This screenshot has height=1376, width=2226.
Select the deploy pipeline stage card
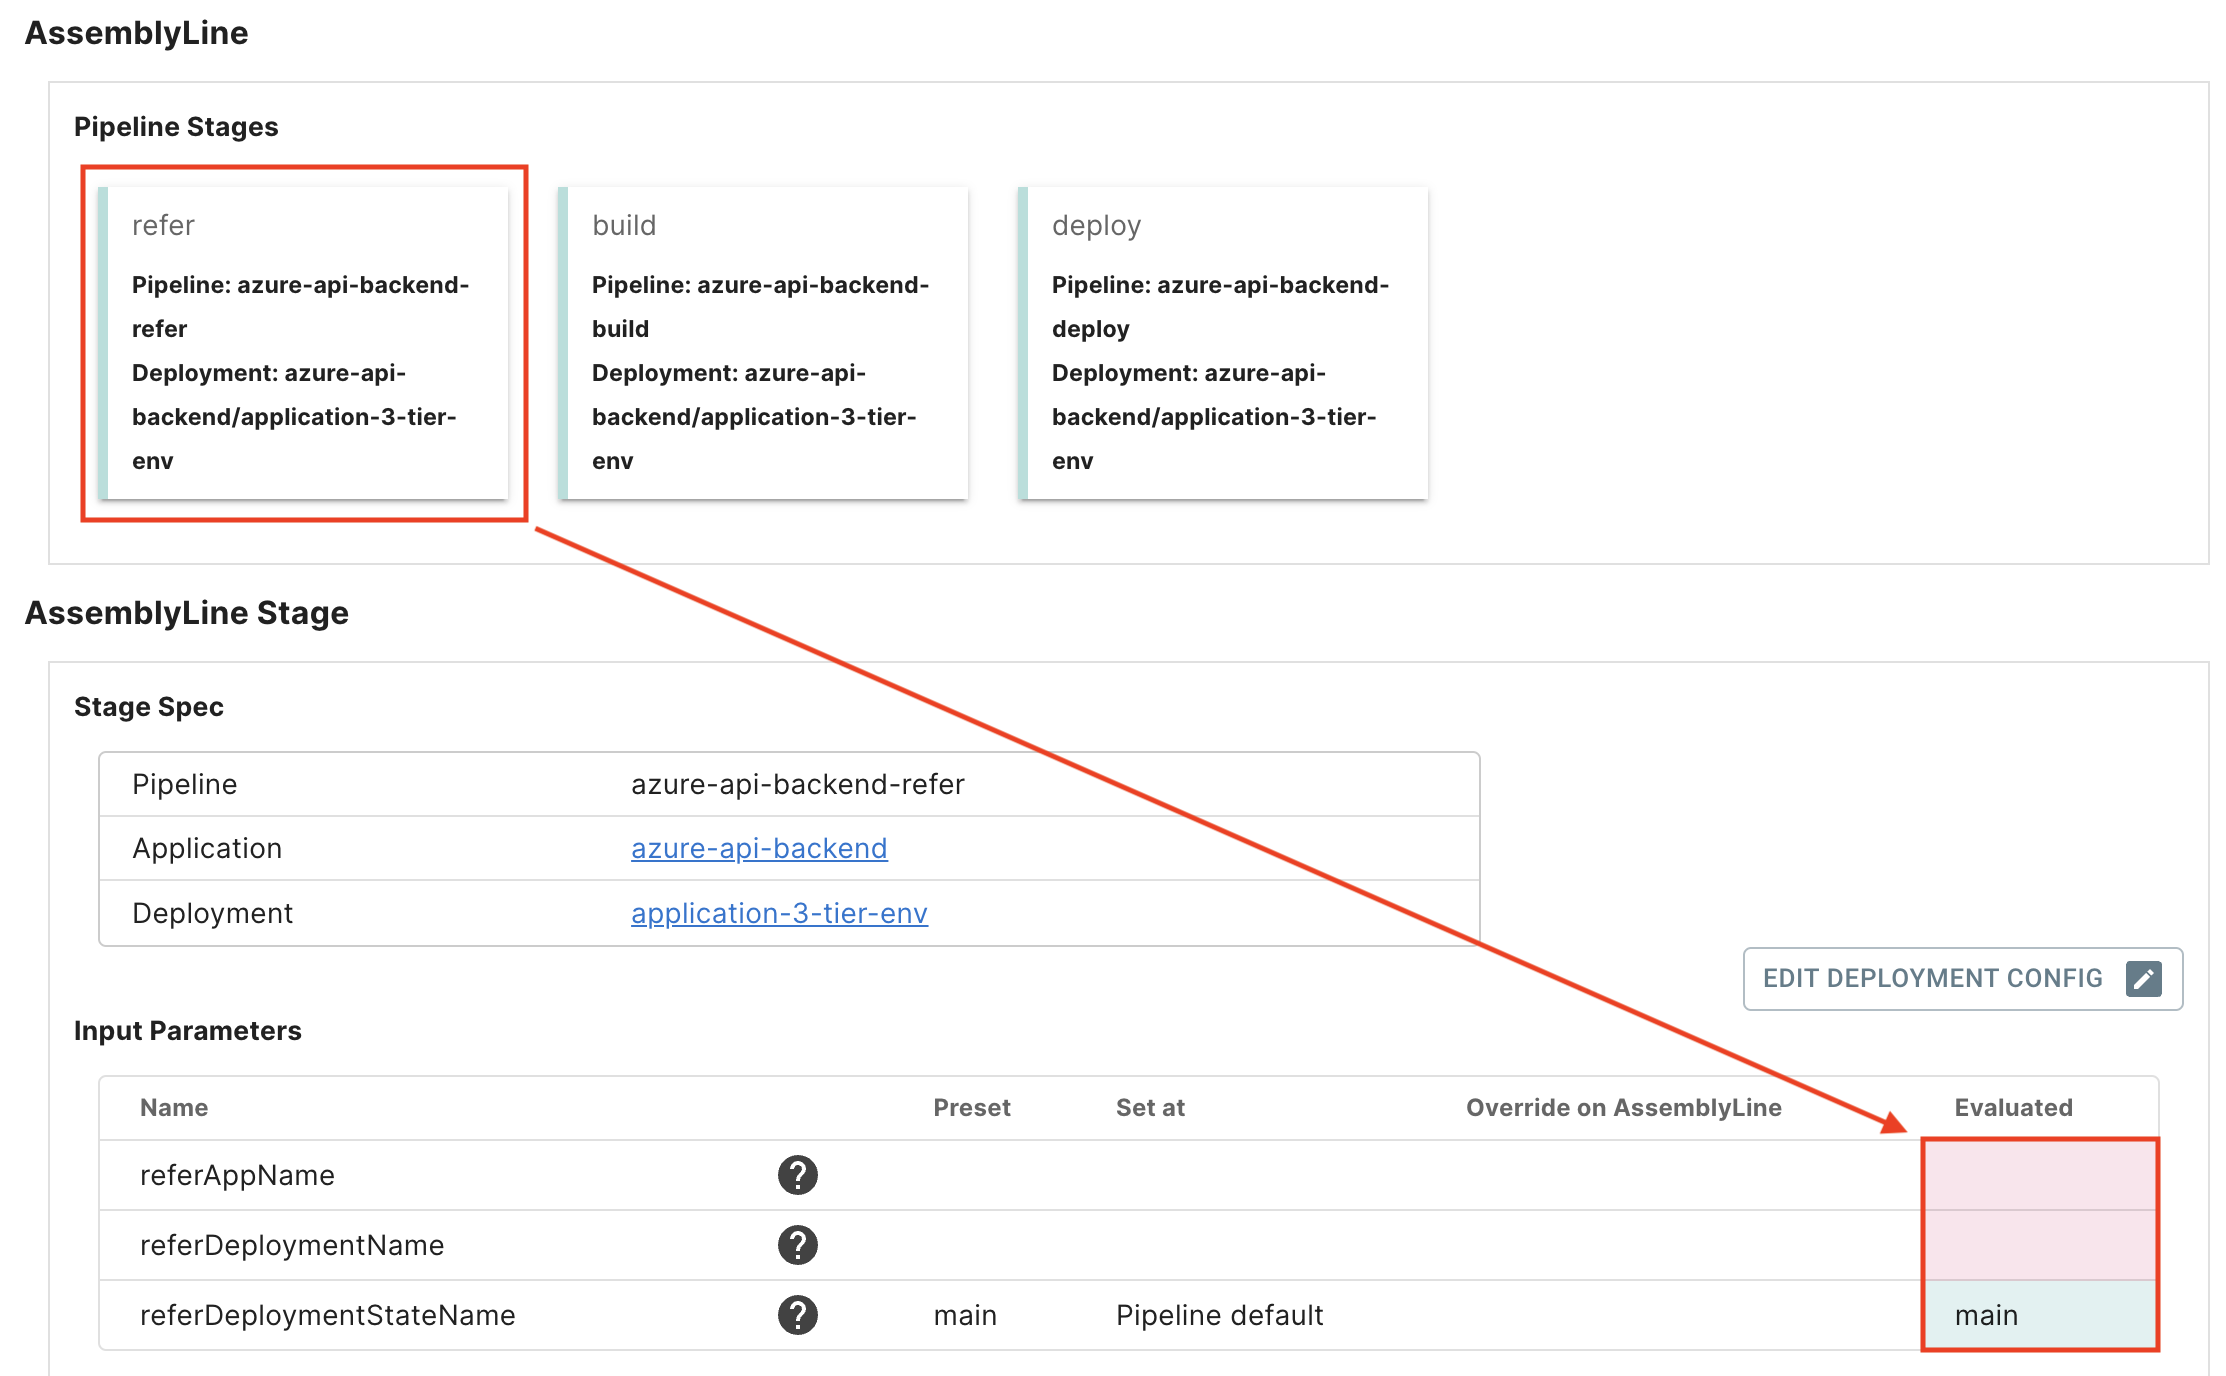click(x=1225, y=342)
